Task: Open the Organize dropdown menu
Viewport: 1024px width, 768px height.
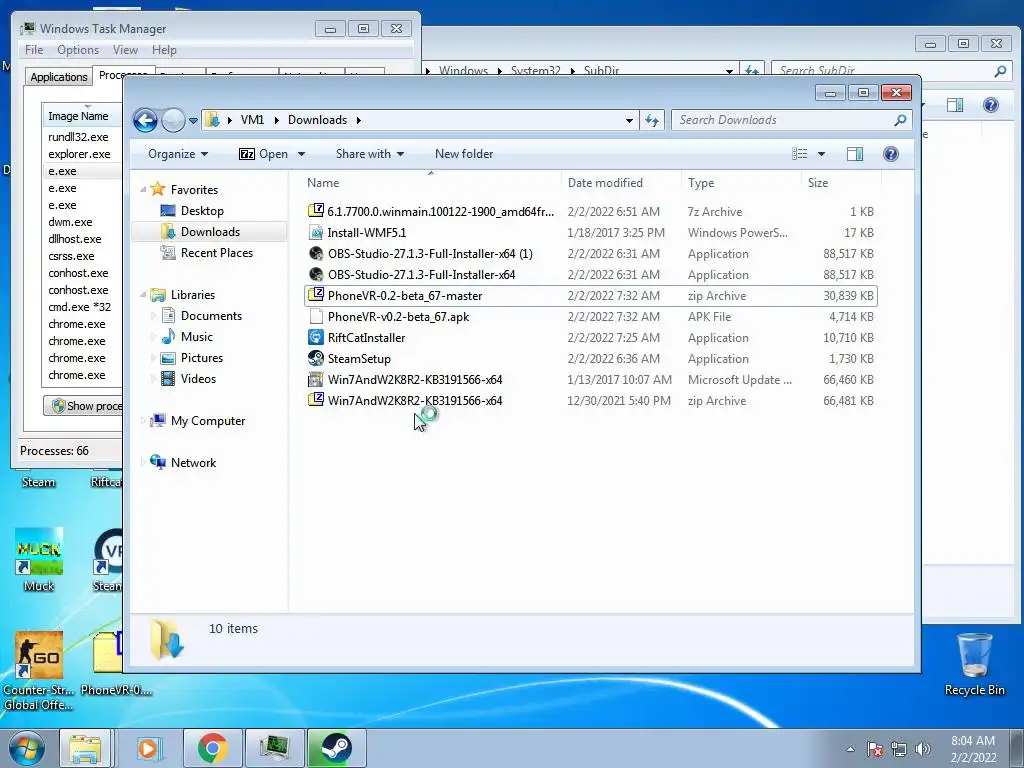Action: (x=178, y=154)
